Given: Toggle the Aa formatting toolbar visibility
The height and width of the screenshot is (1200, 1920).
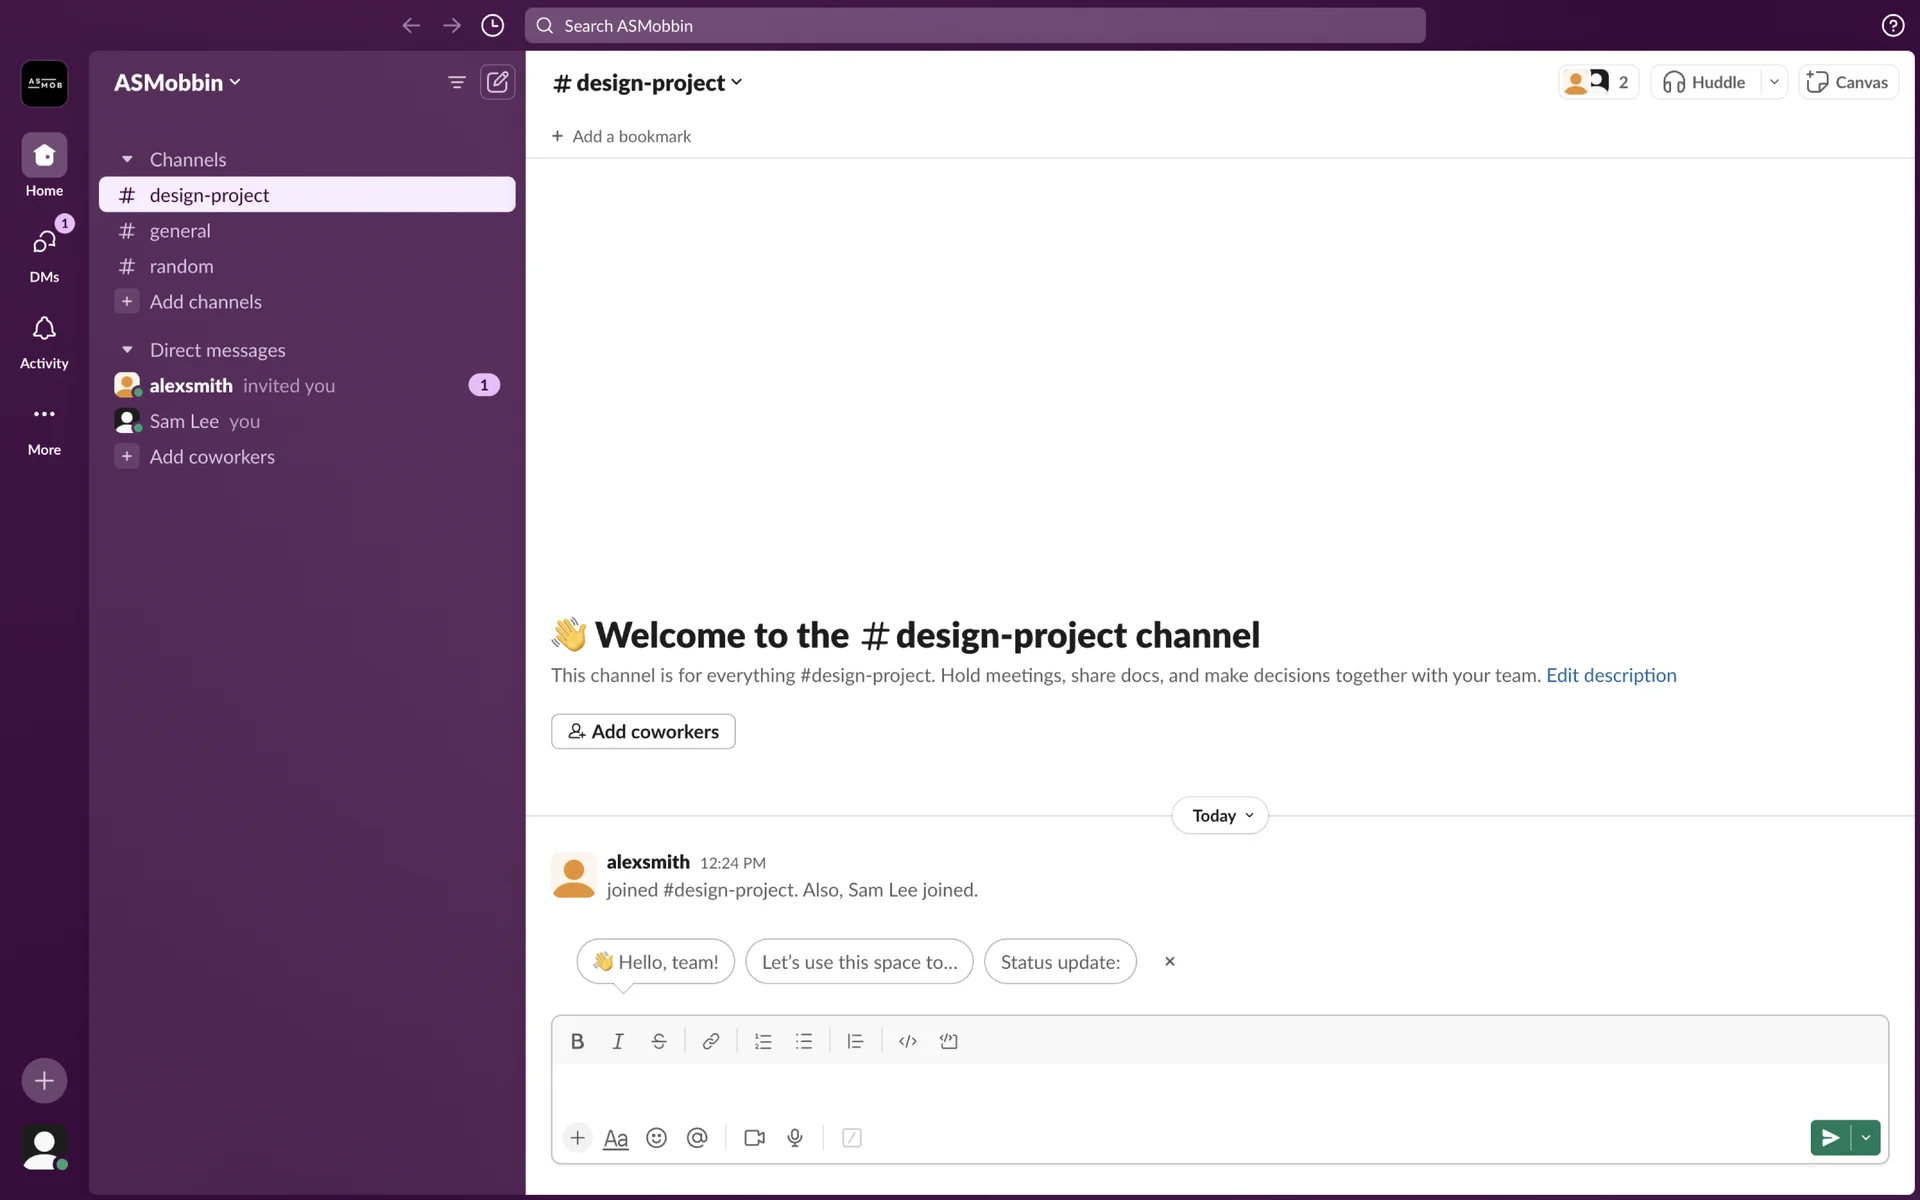Looking at the screenshot, I should pyautogui.click(x=616, y=1138).
